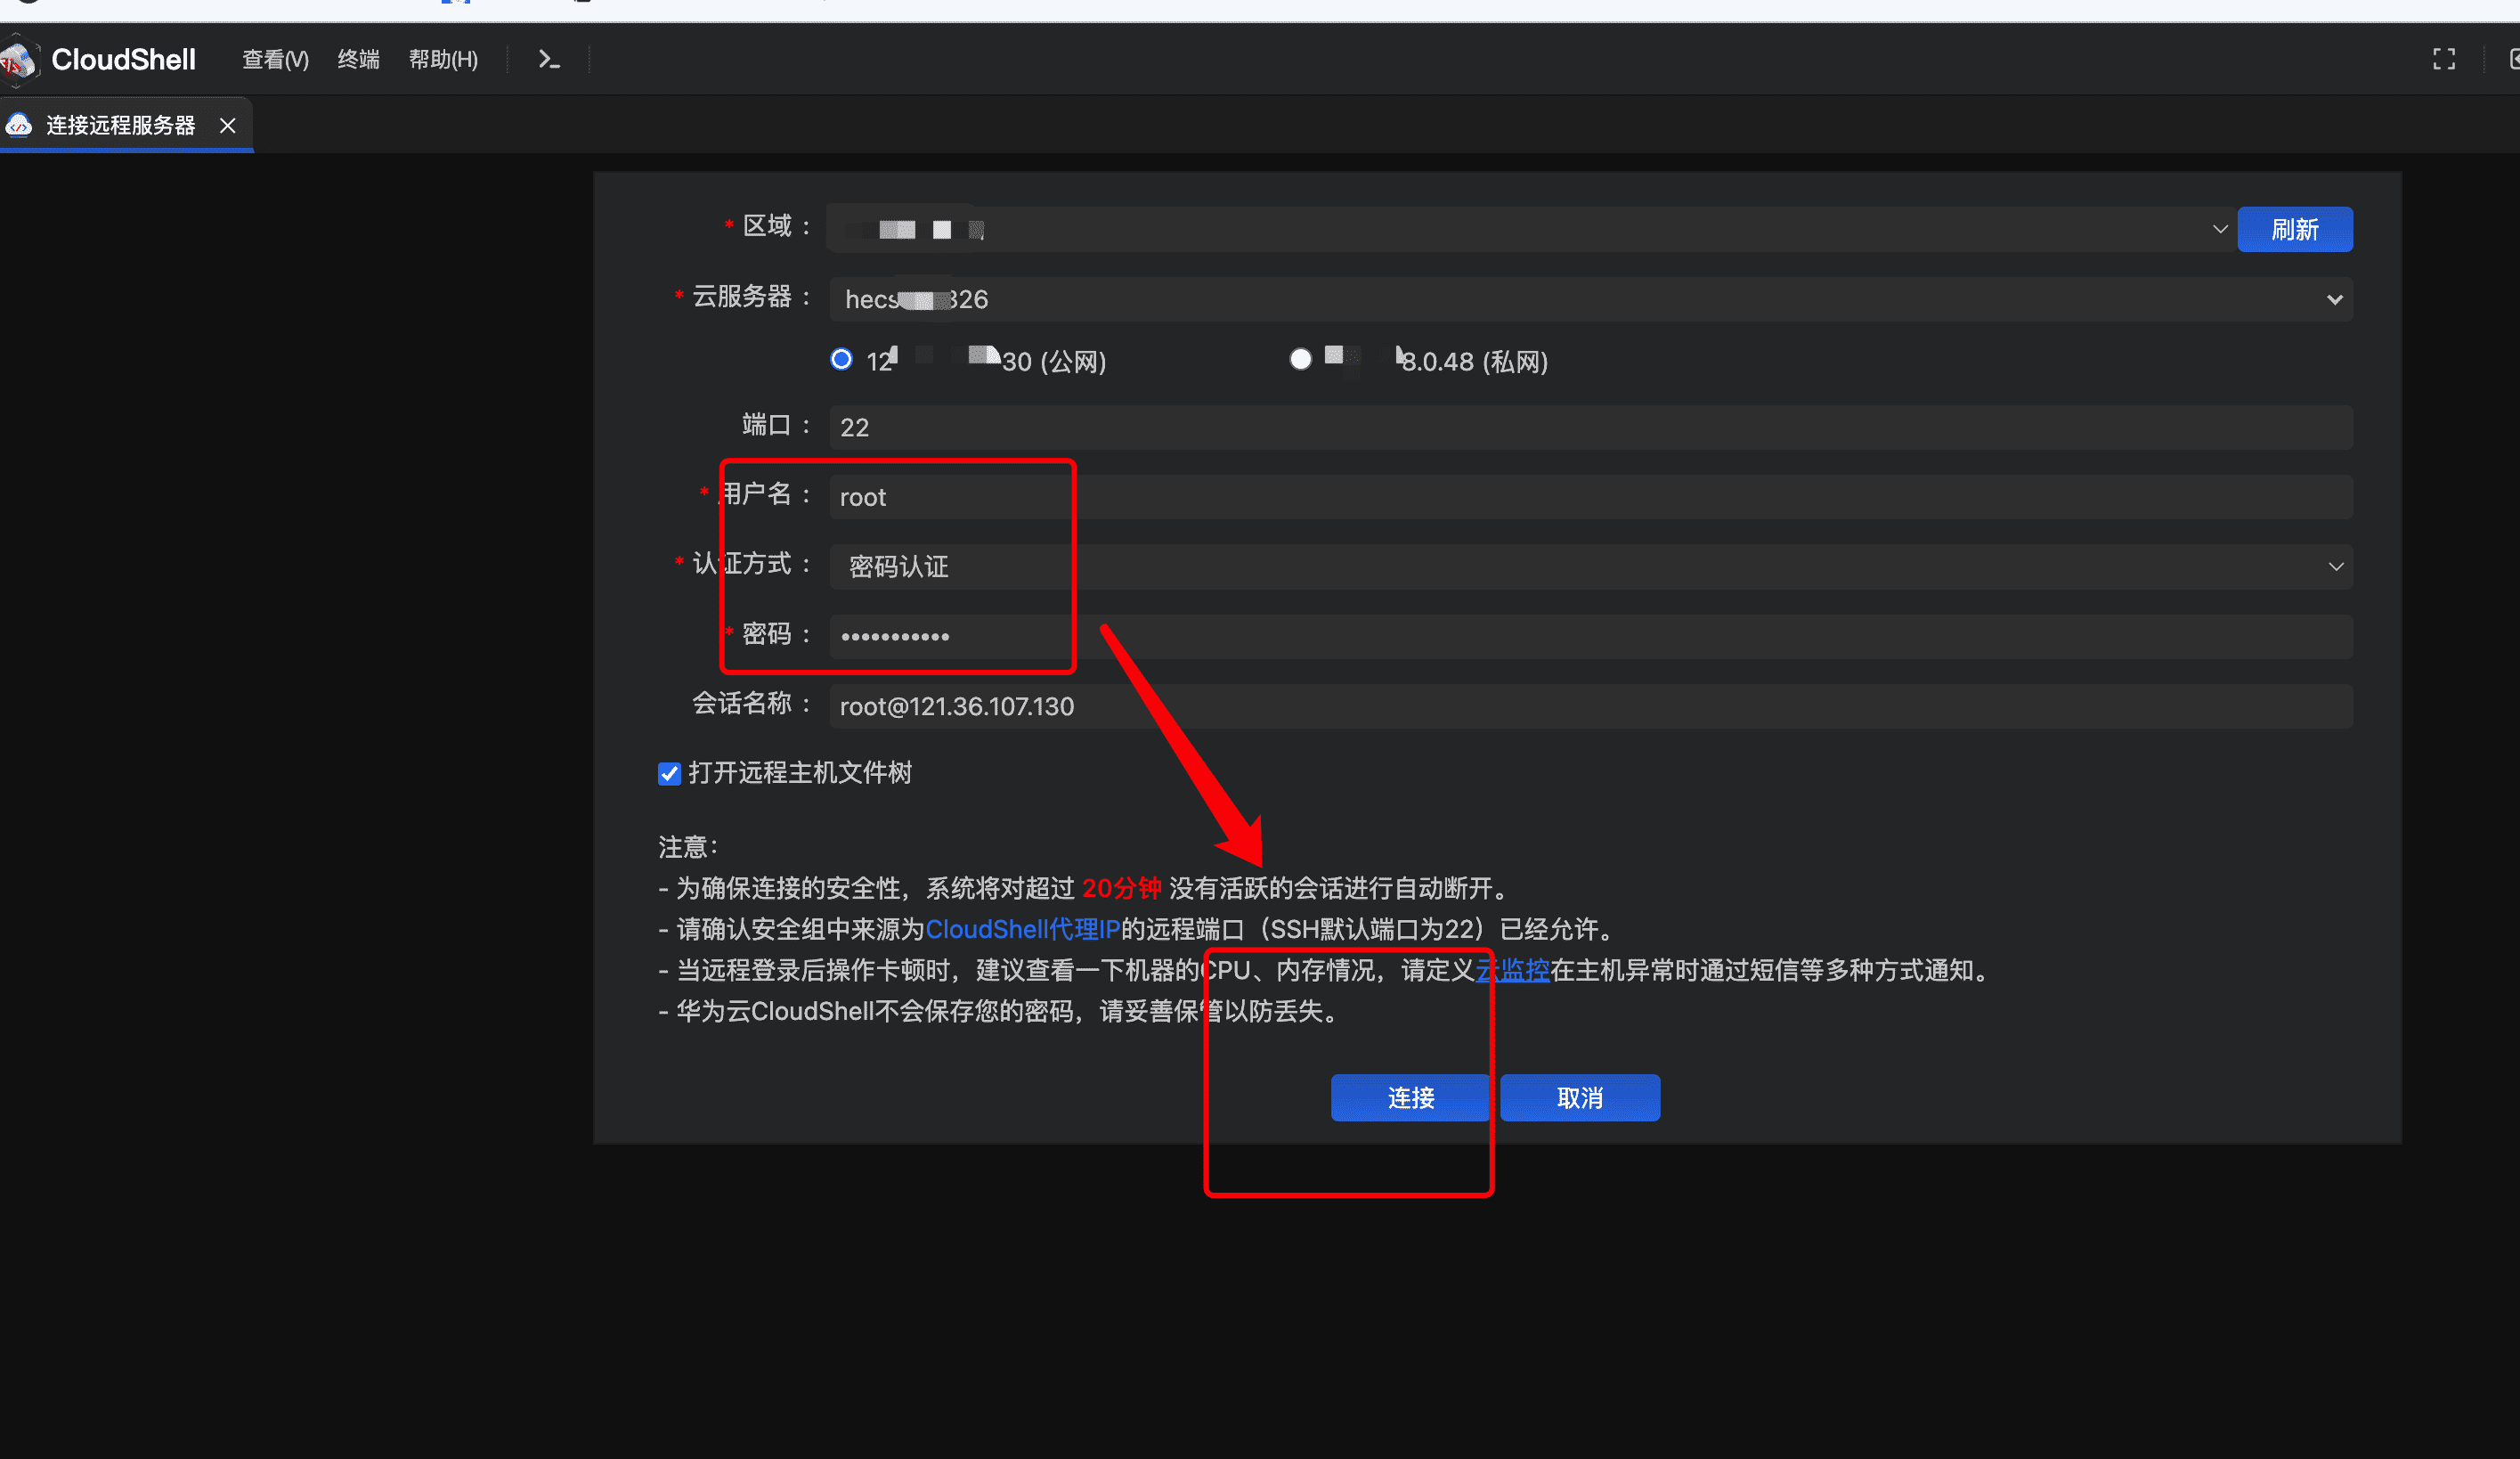Image resolution: width=2520 pixels, height=1459 pixels.
Task: Open the 查看(V) menu
Action: tap(275, 60)
